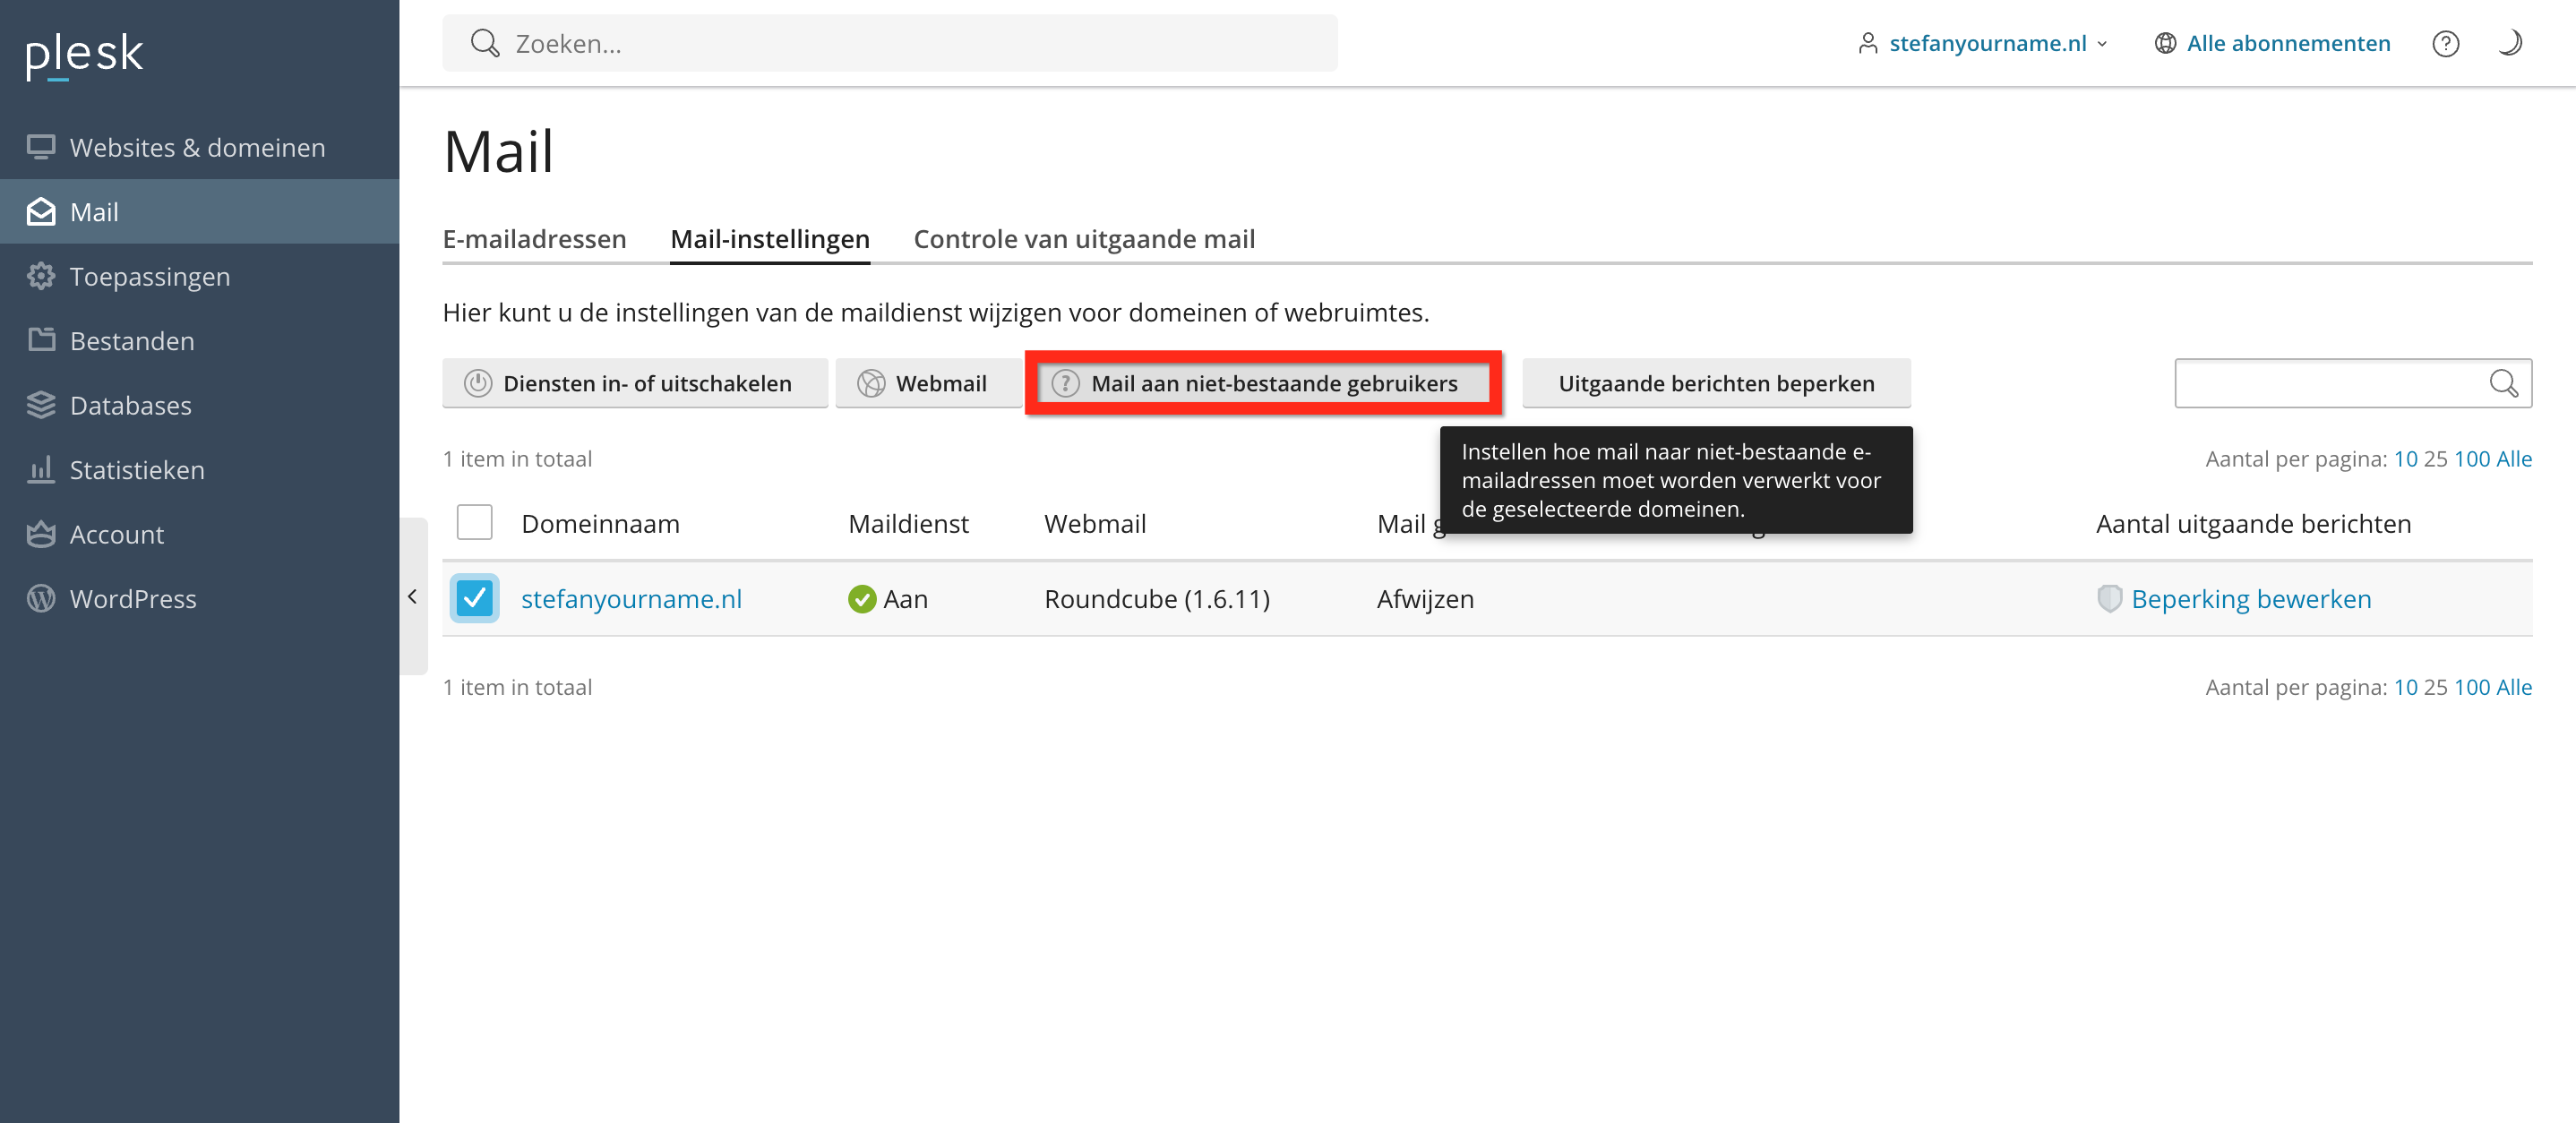
Task: Open WordPress from the sidebar
Action: click(132, 599)
